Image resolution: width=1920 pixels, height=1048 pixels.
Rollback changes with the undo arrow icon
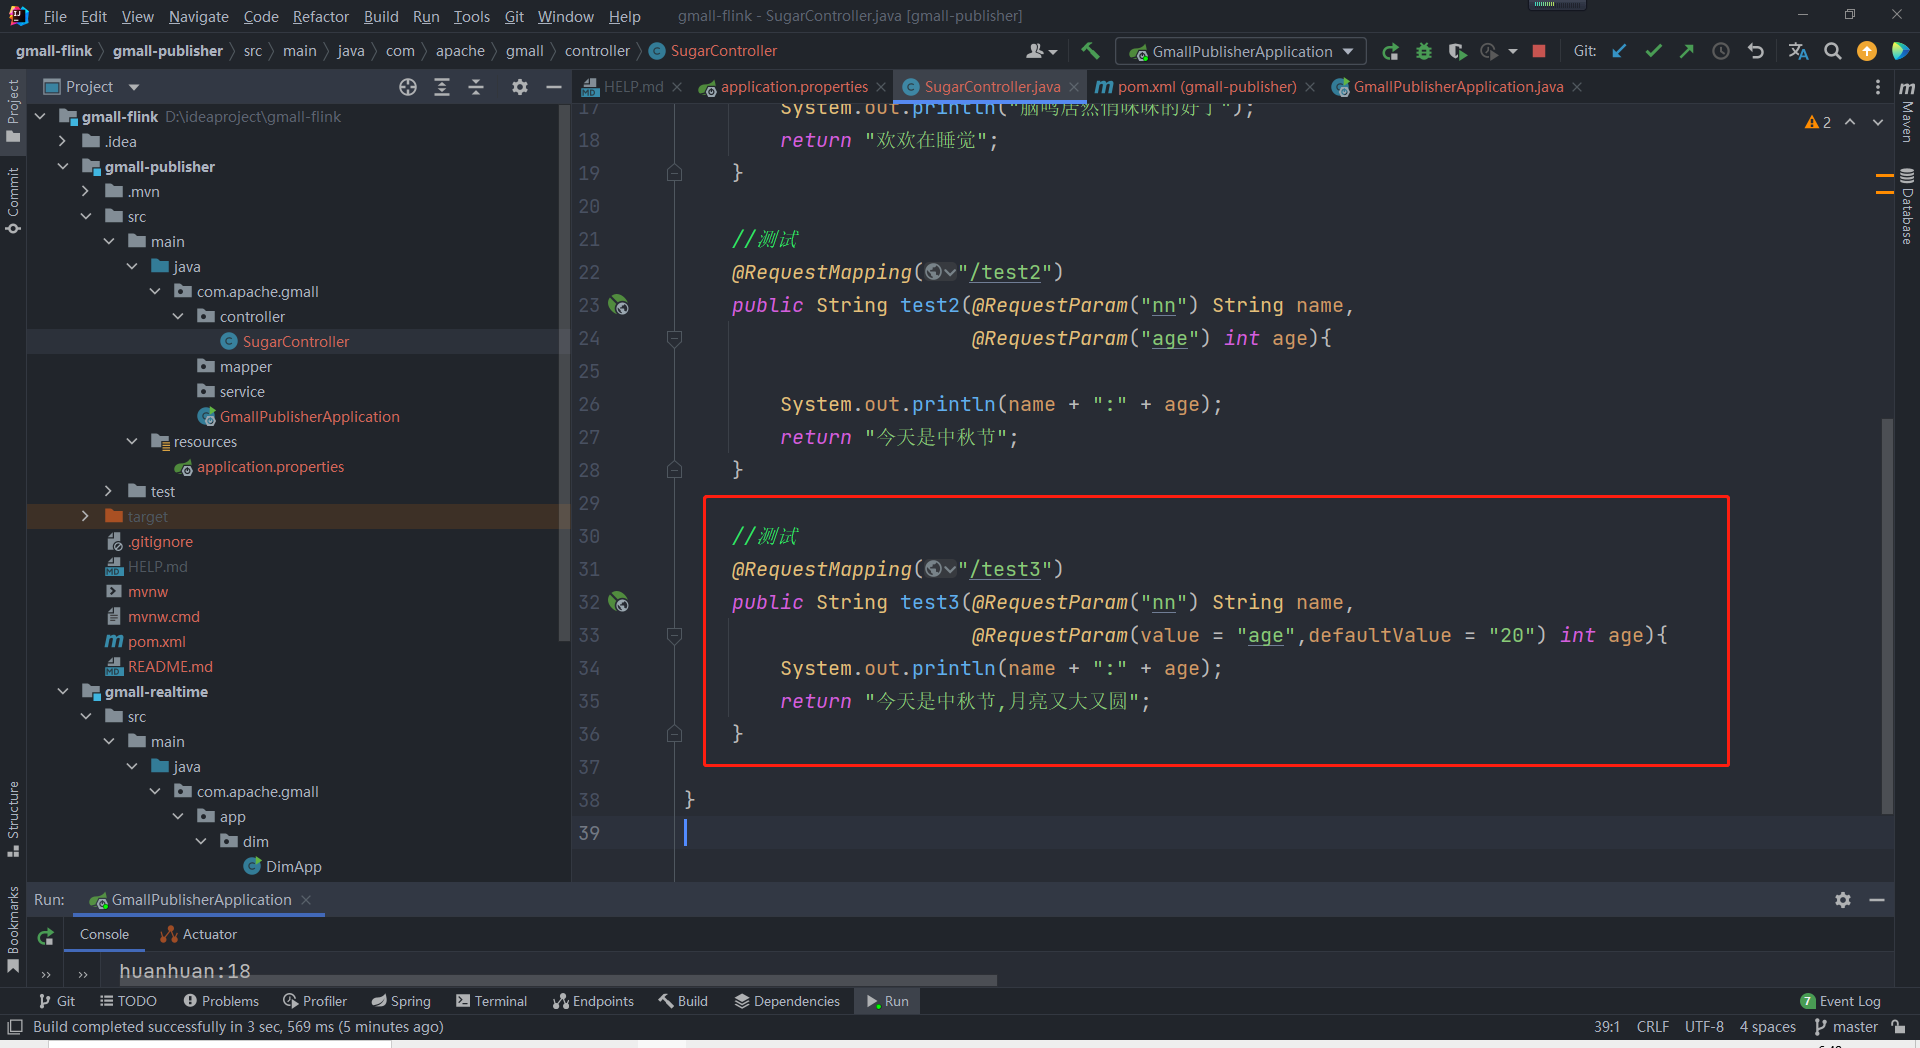[1755, 51]
